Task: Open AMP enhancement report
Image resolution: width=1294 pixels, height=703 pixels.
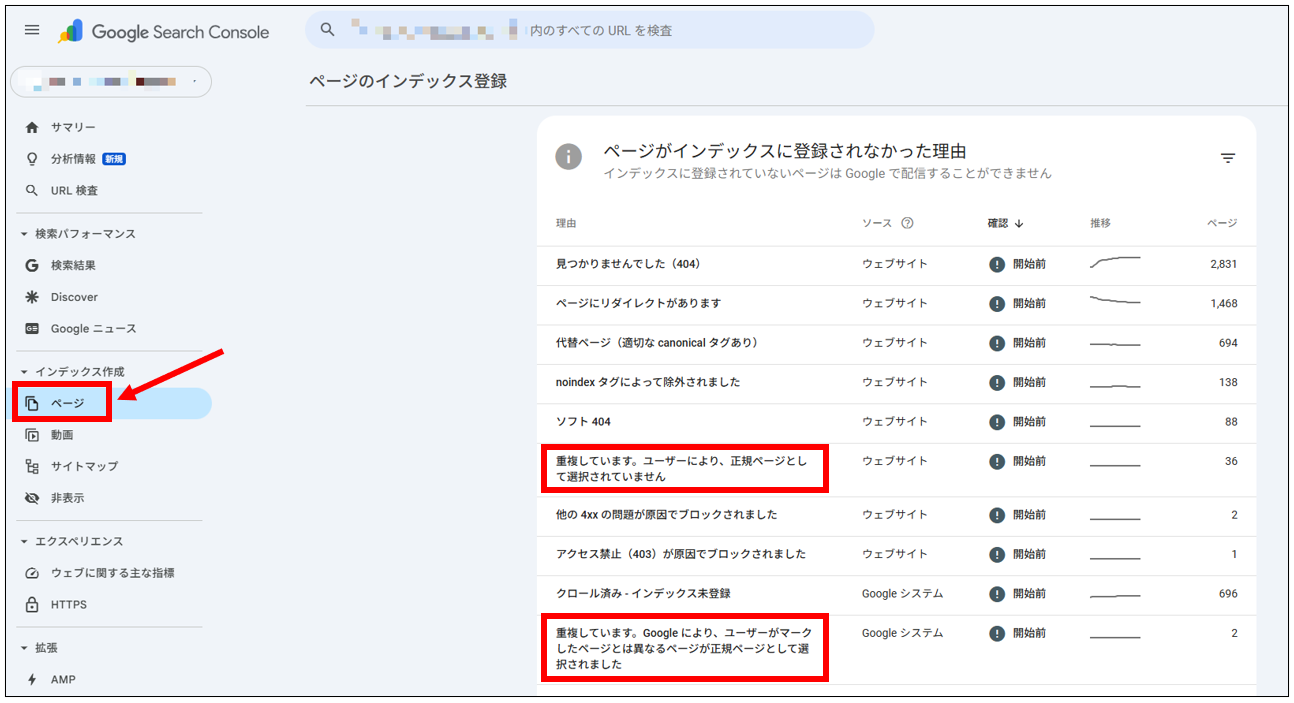Action: [x=63, y=679]
